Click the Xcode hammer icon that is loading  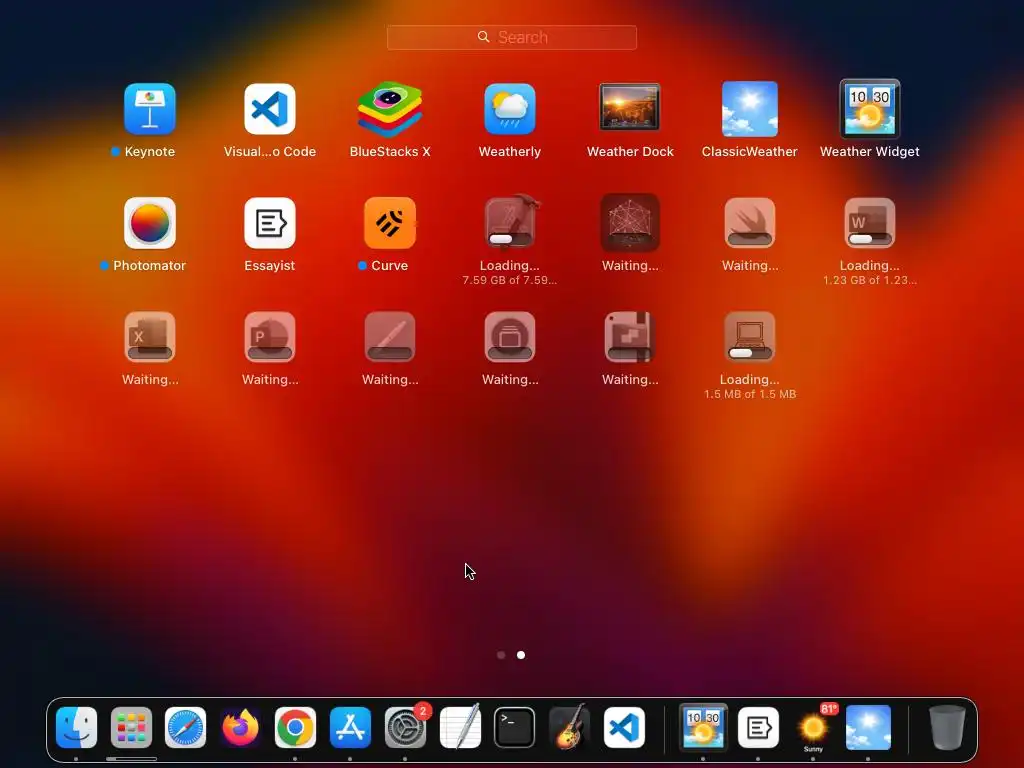pos(510,222)
